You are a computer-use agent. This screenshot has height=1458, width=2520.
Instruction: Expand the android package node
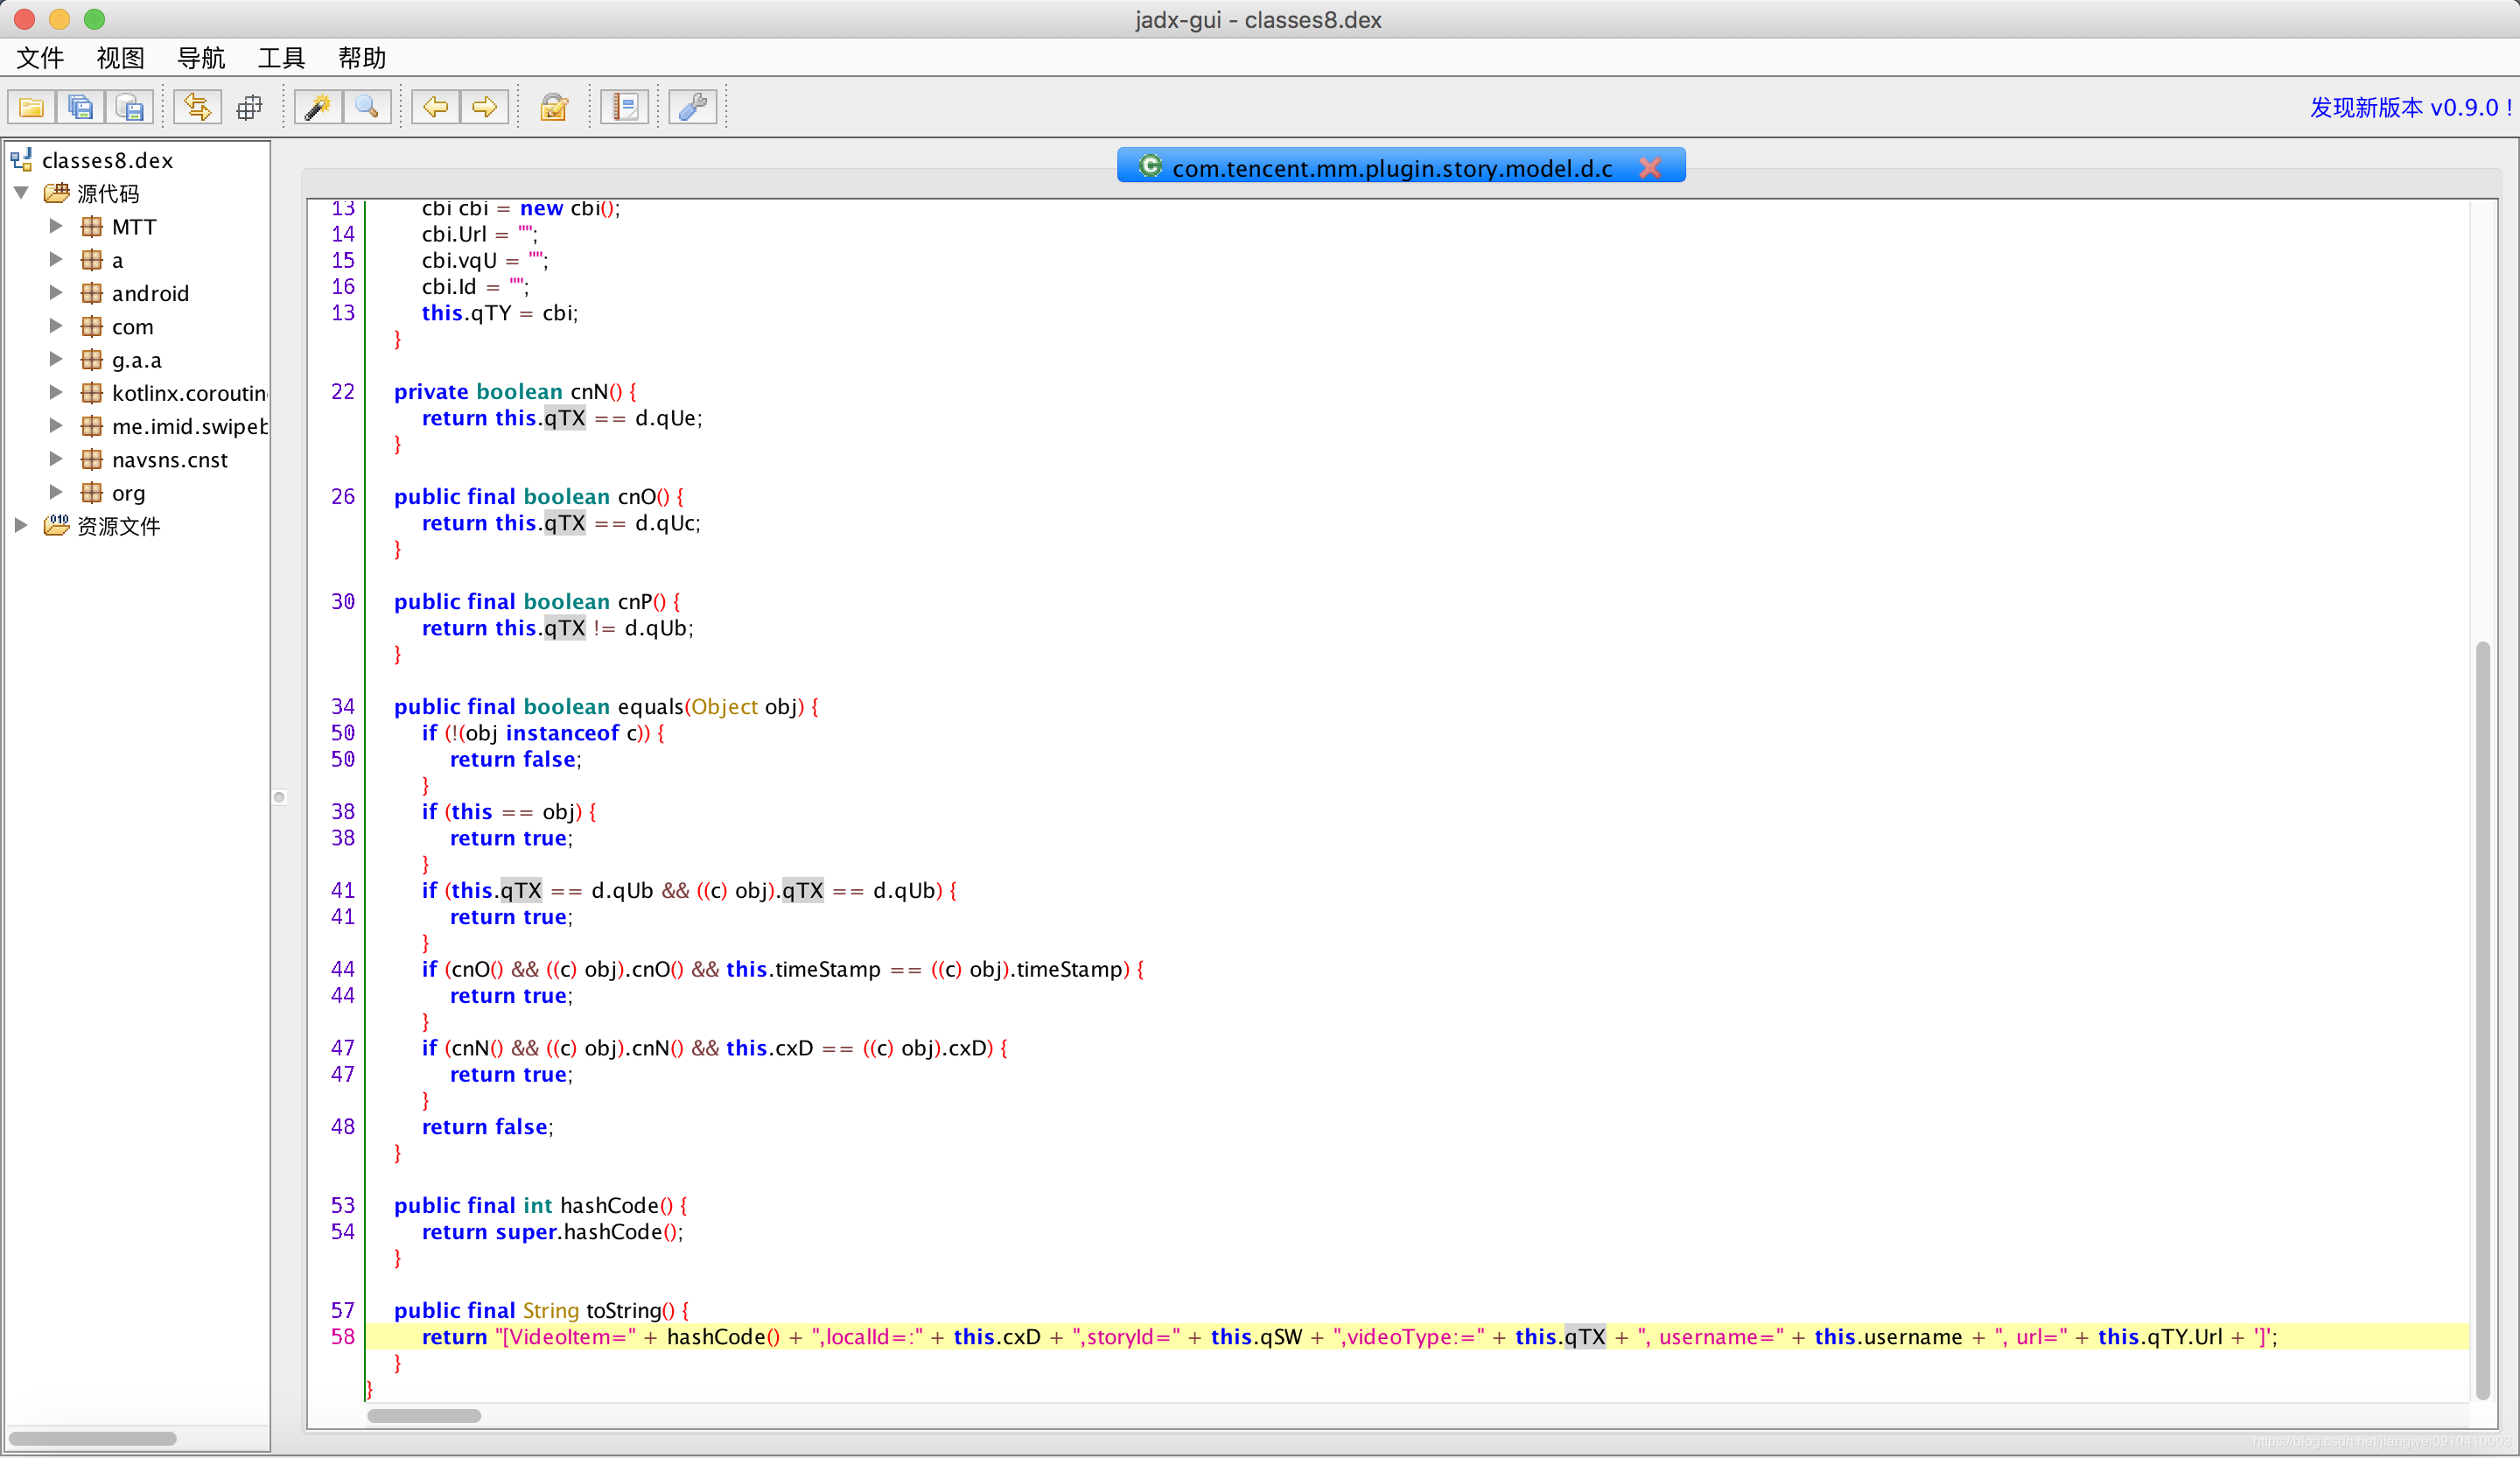pos(56,293)
